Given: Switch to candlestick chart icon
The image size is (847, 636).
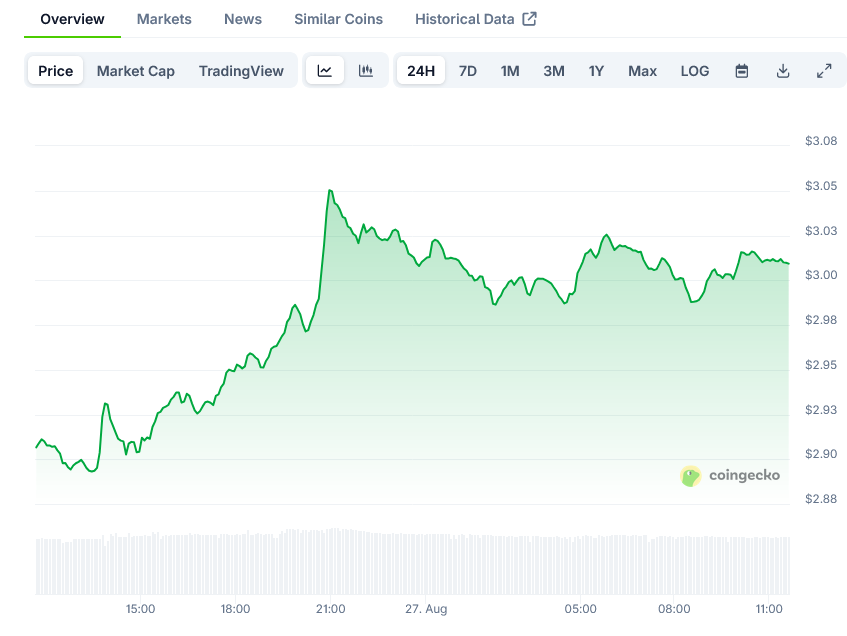Looking at the screenshot, I should tap(366, 71).
